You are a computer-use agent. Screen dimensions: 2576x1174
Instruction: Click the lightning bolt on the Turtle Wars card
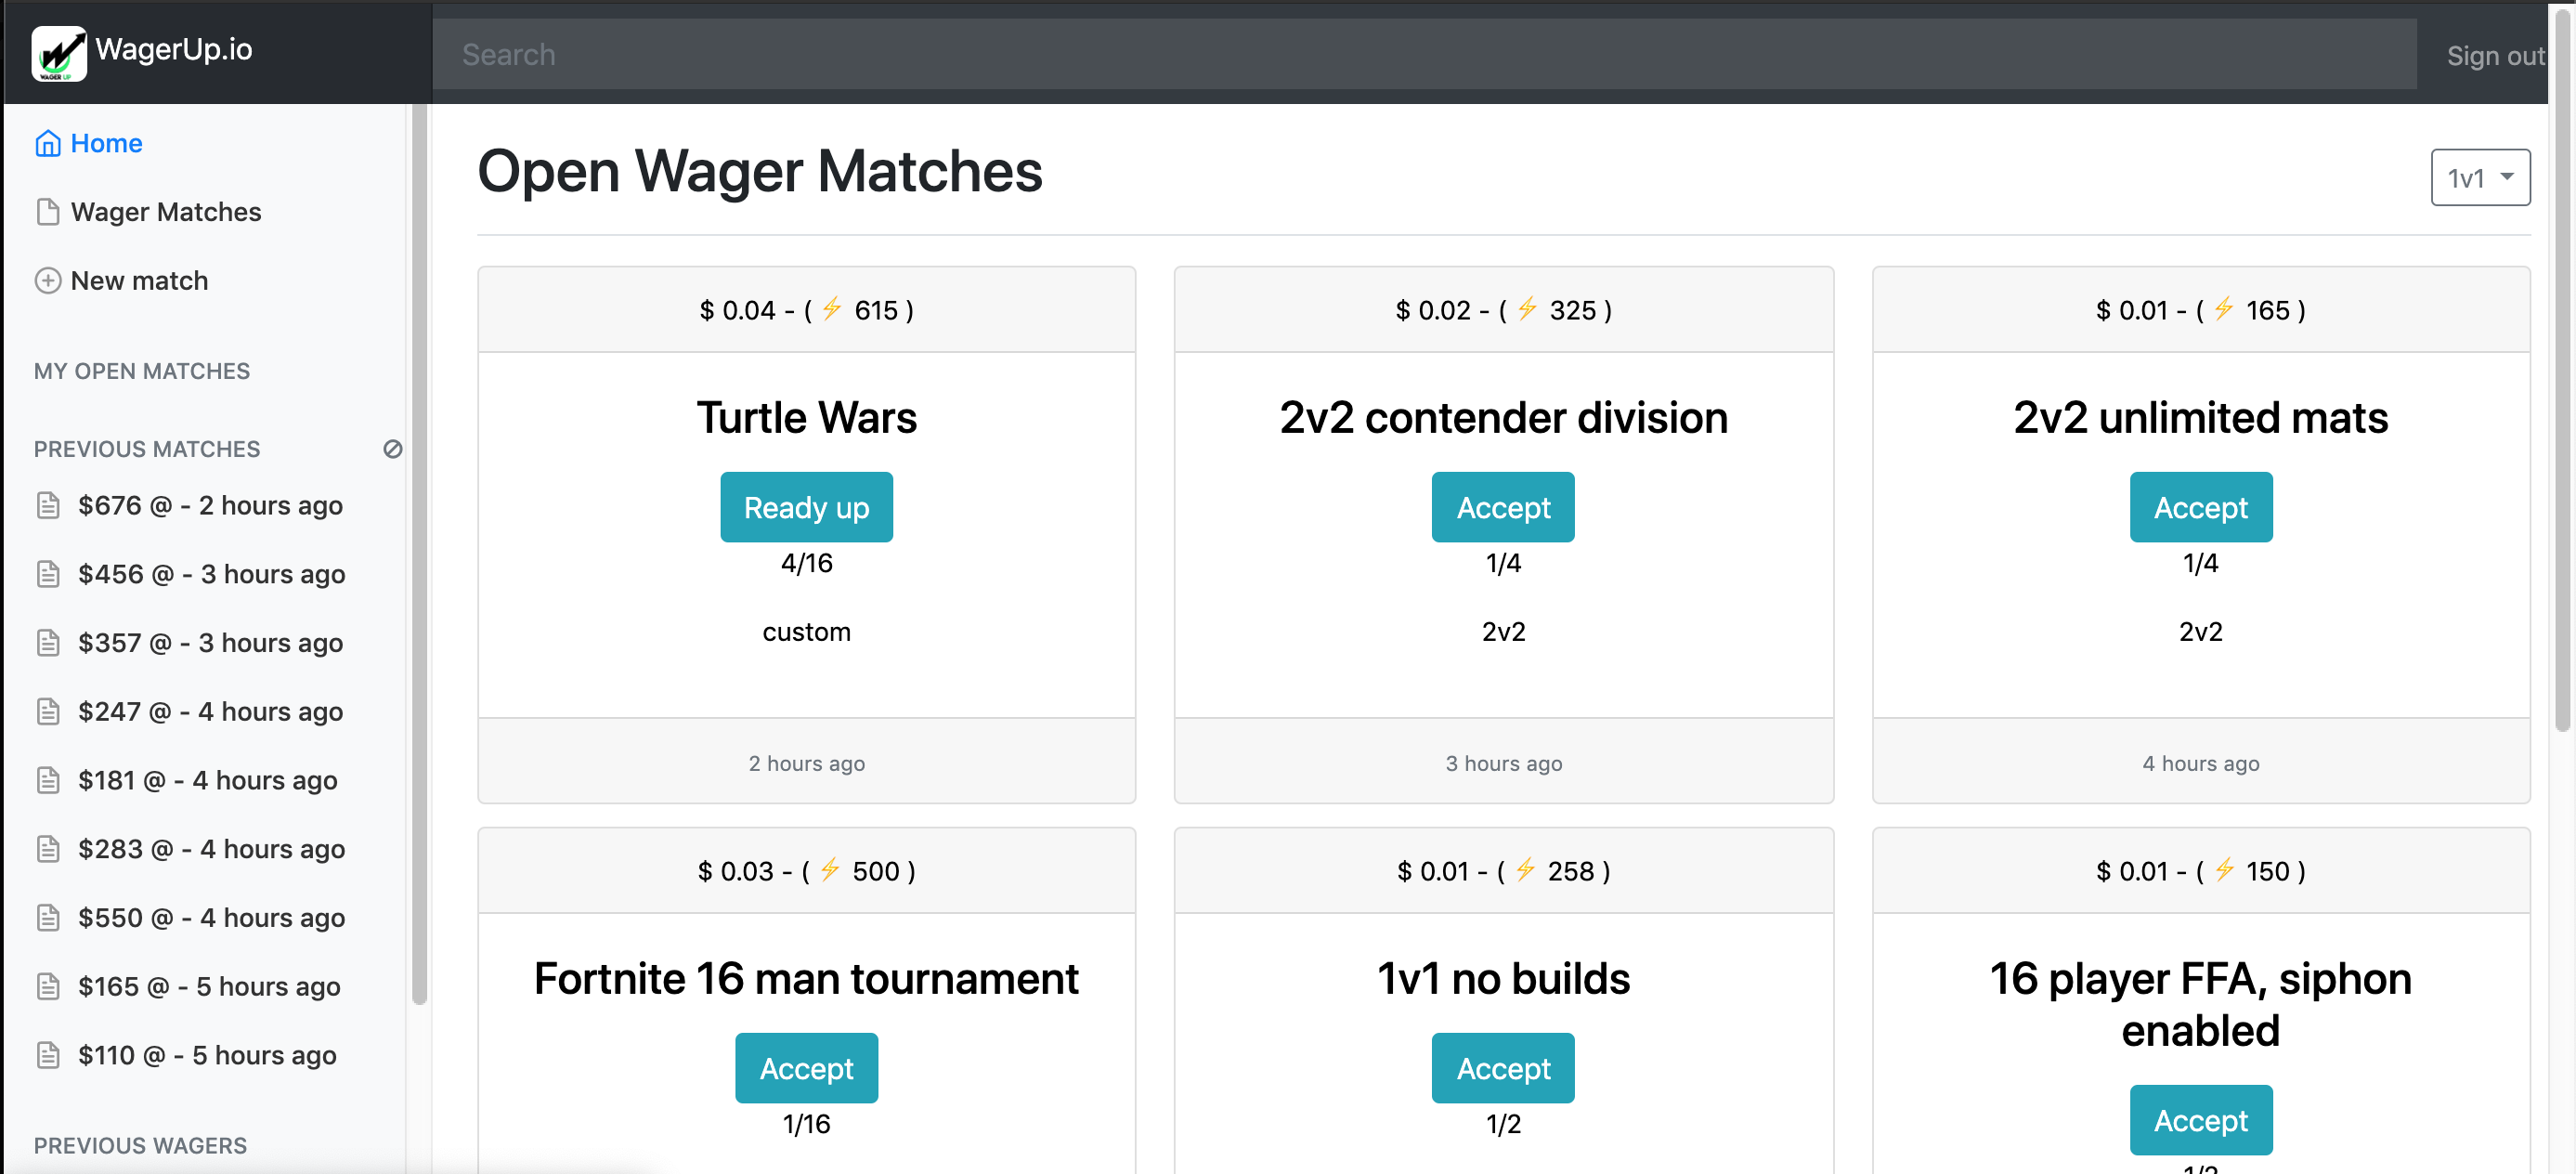(831, 309)
